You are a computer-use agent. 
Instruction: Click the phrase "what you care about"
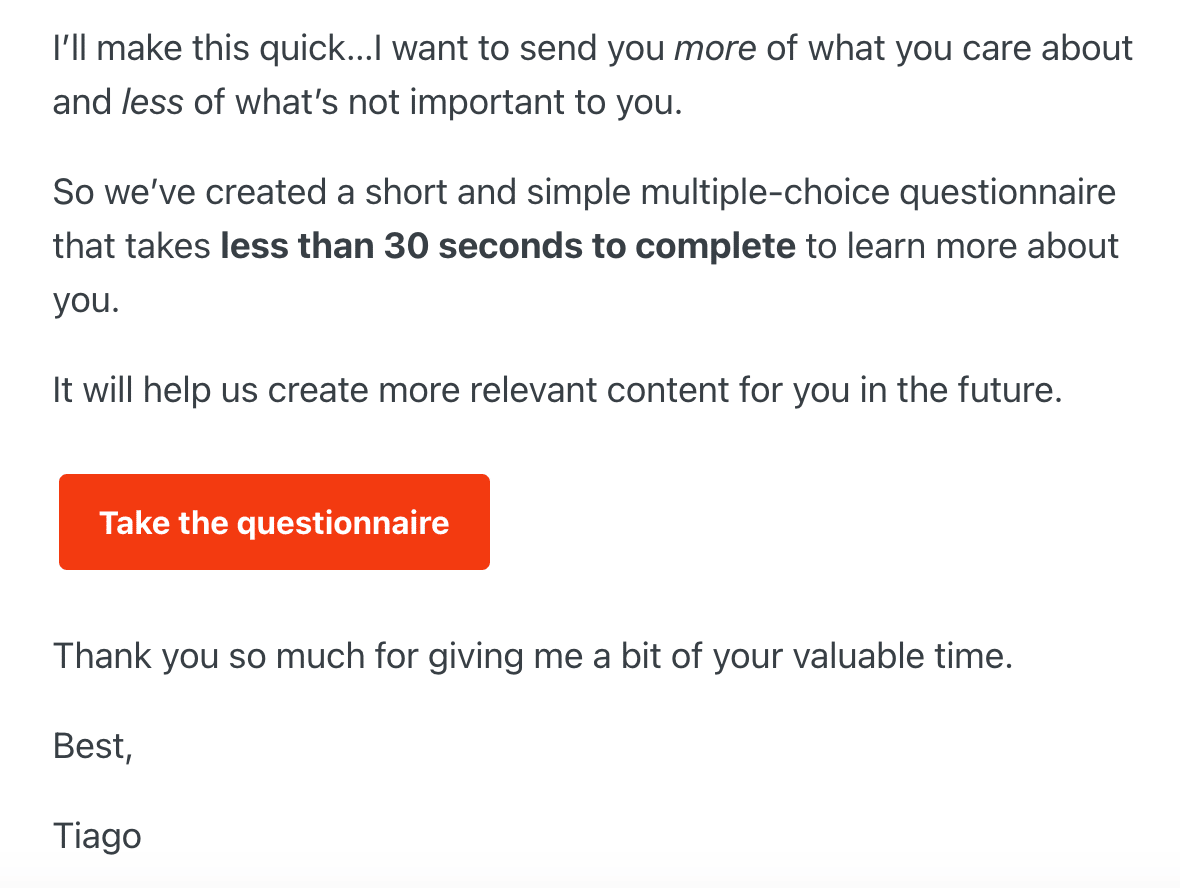point(970,49)
